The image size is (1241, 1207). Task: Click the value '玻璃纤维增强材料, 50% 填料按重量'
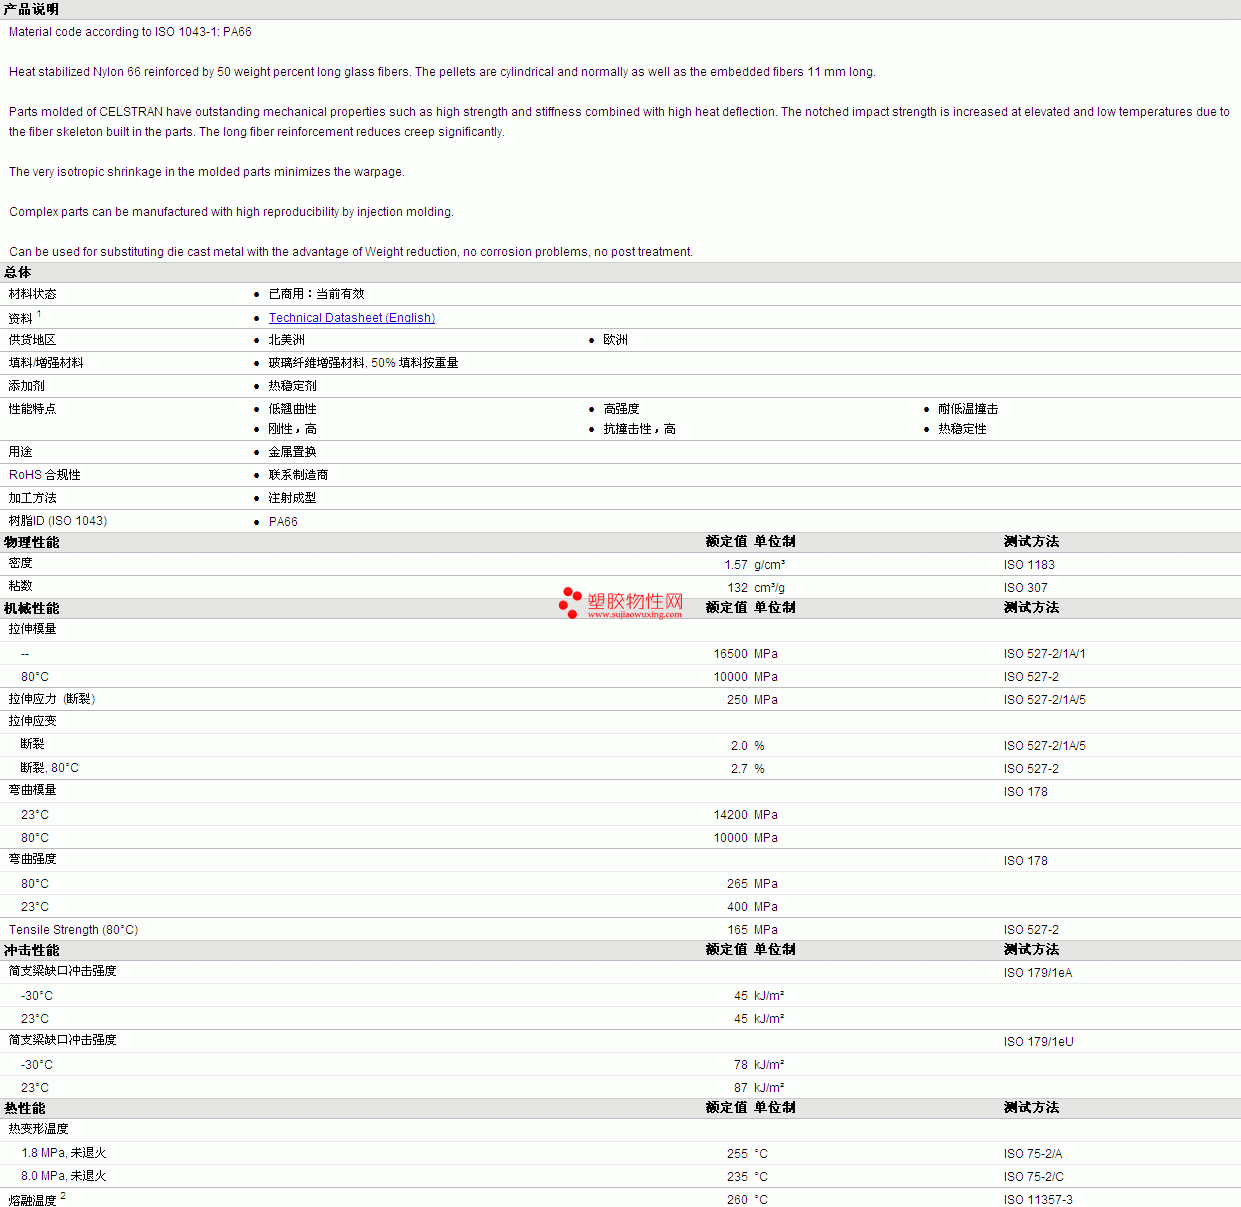point(363,363)
